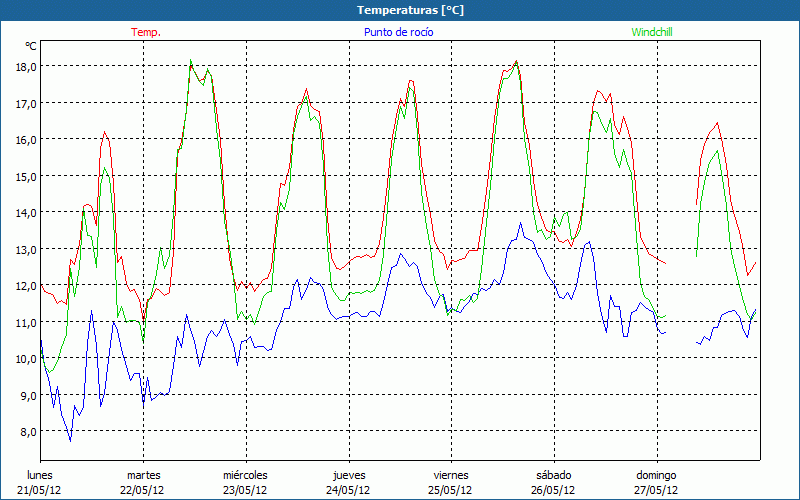Click the Temperaturas [°C] chart title
The height and width of the screenshot is (500, 800).
pyautogui.click(x=410, y=10)
